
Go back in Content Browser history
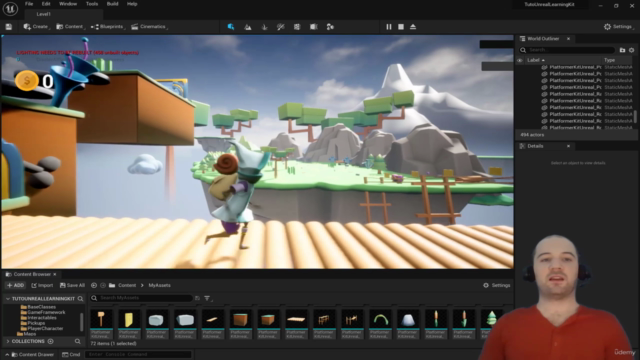tap(94, 285)
